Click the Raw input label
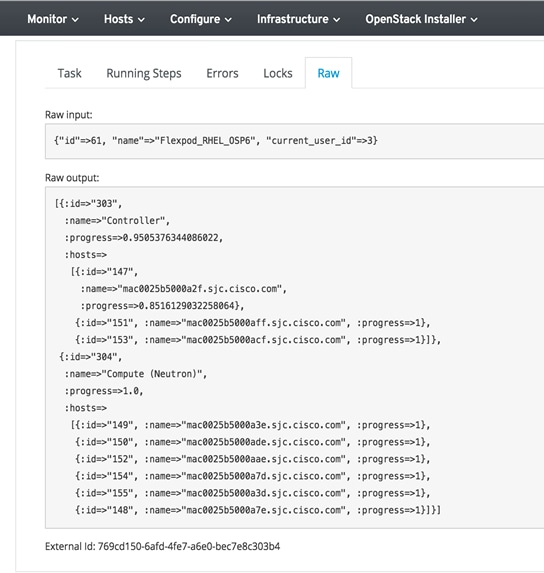This screenshot has height=573, width=544. tap(69, 115)
